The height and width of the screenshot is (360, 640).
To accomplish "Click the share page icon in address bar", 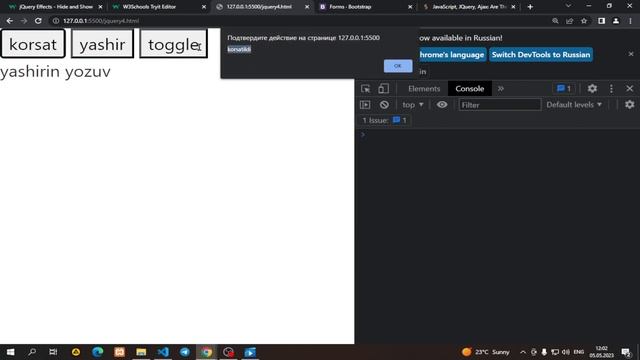I will (x=569, y=21).
